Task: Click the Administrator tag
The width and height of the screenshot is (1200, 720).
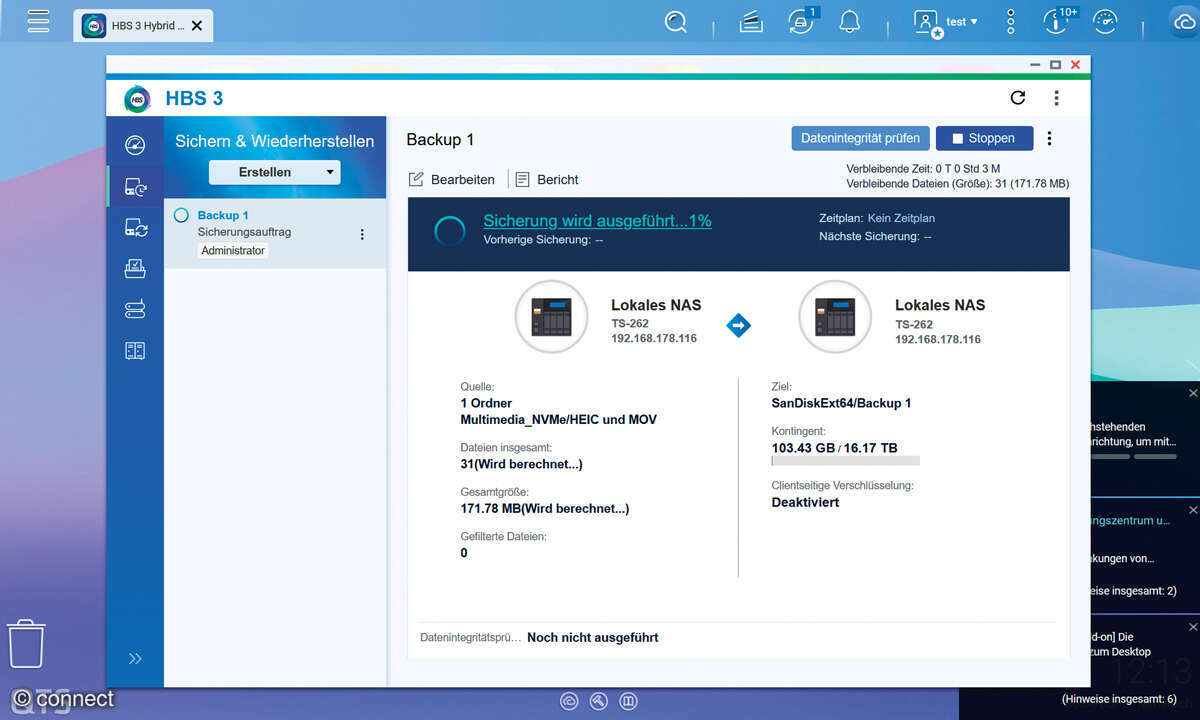Action: tap(233, 251)
